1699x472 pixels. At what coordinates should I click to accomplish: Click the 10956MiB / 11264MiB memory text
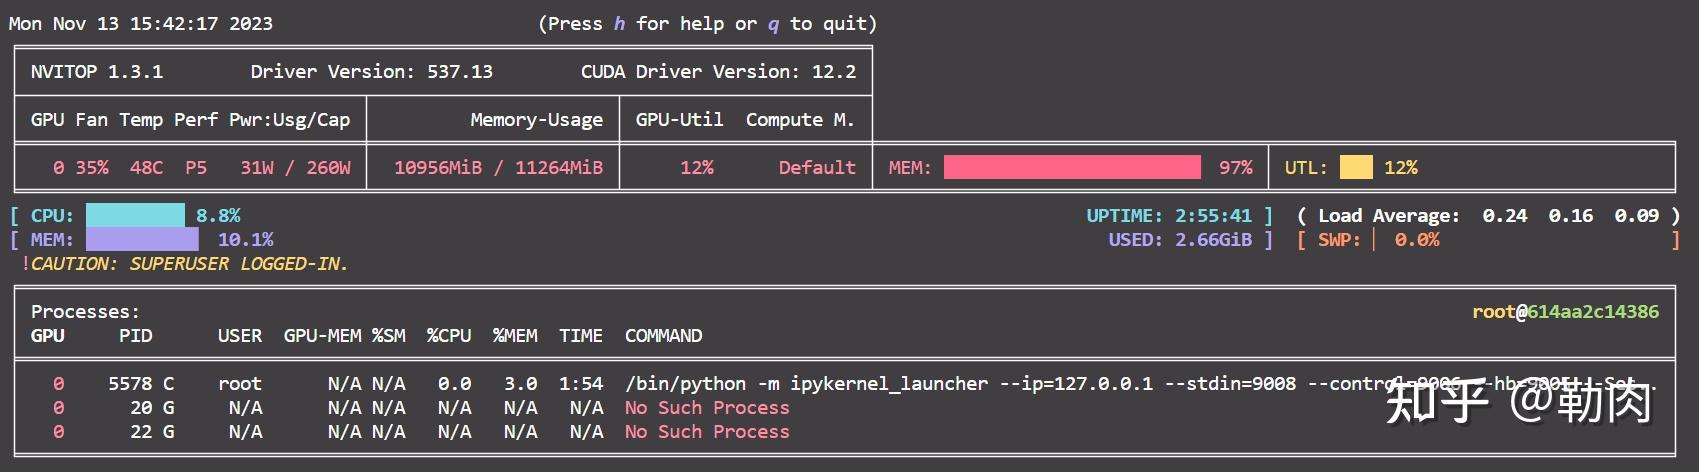coord(498,168)
